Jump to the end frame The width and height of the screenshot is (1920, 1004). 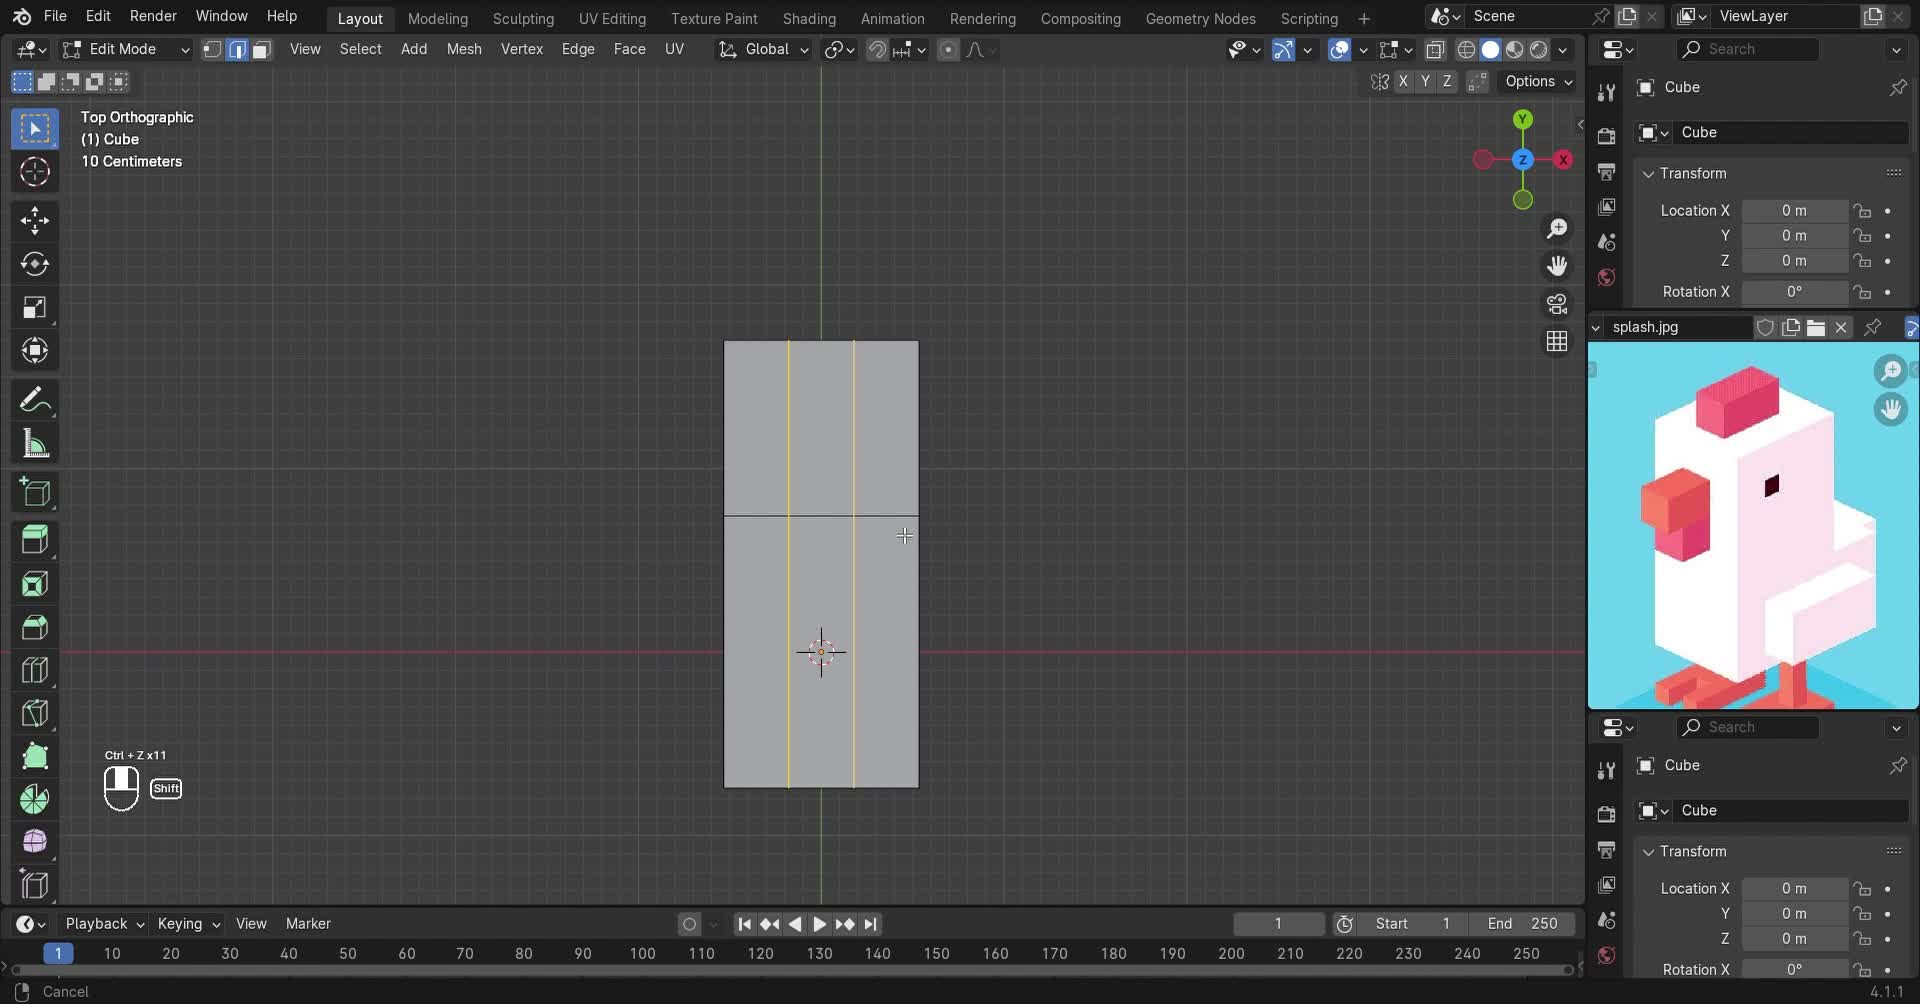coord(870,924)
